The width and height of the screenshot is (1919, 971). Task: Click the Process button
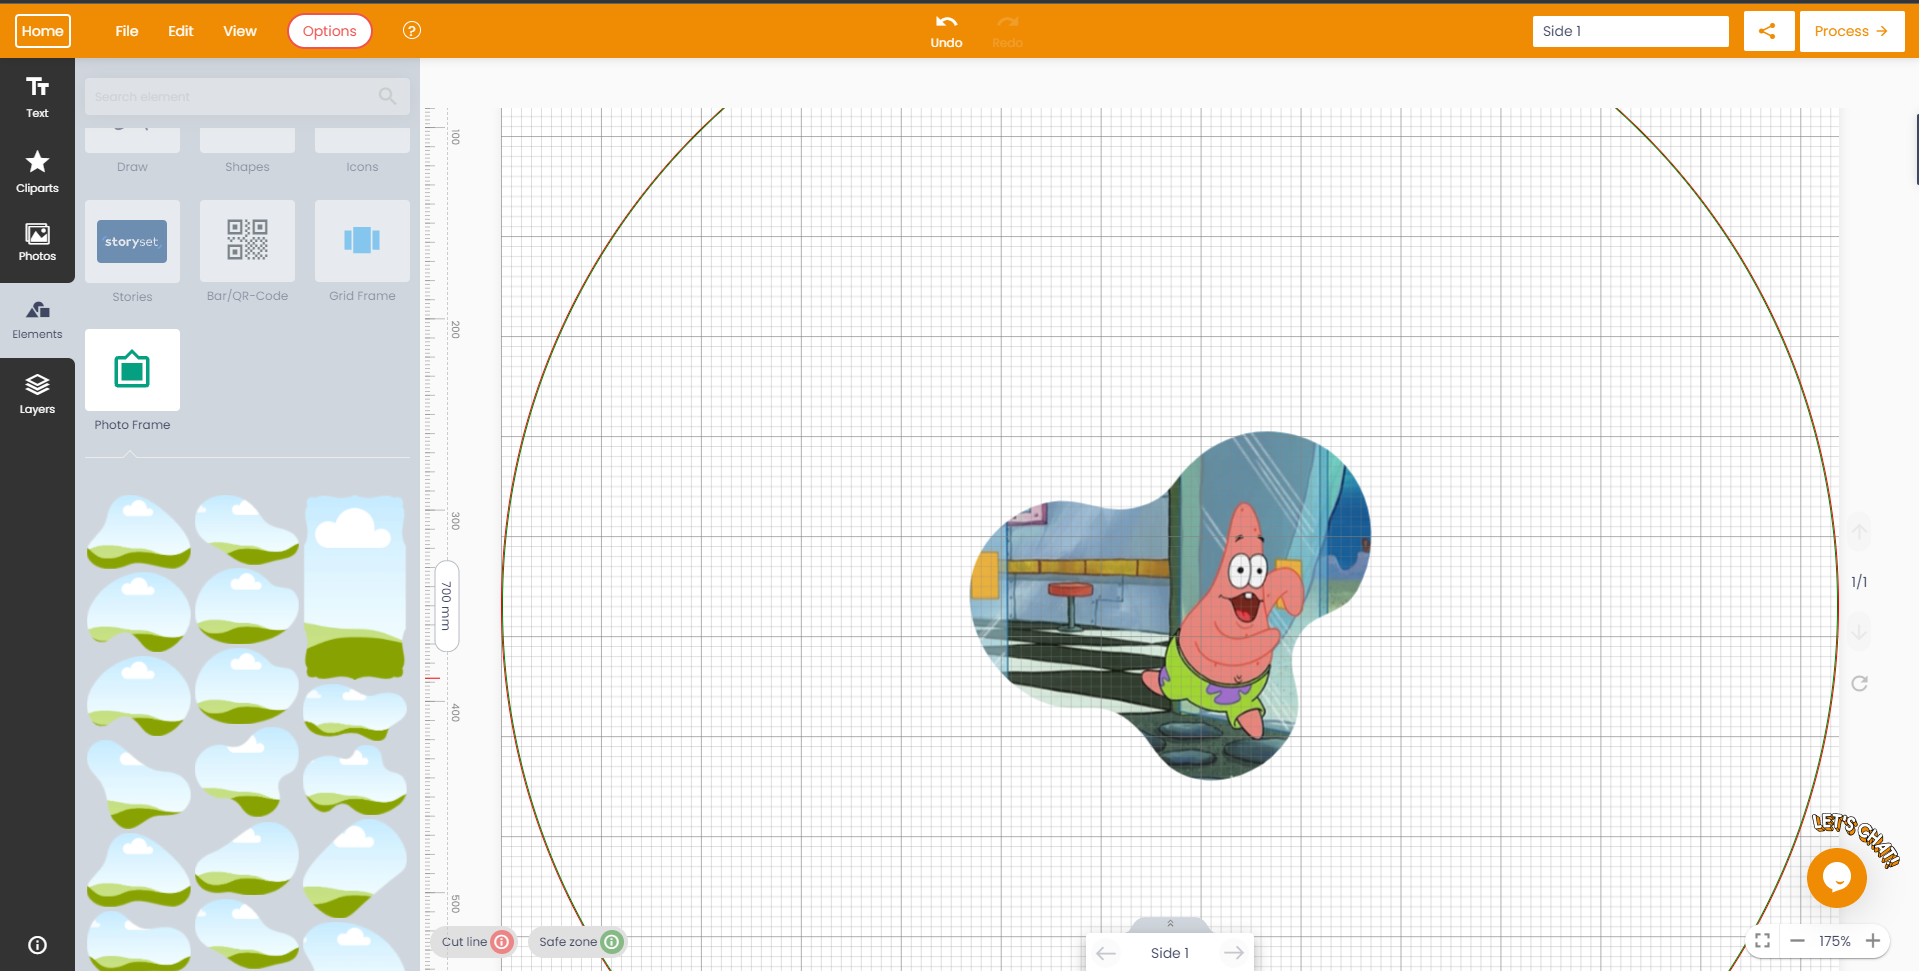coord(1852,31)
